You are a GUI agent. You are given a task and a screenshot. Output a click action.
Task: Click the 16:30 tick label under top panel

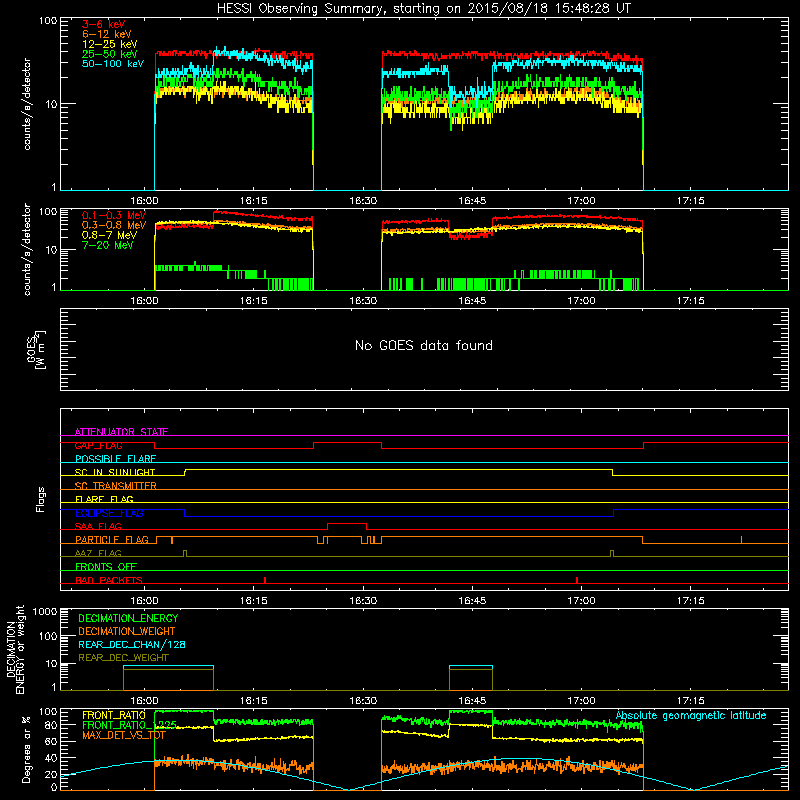[x=363, y=201]
